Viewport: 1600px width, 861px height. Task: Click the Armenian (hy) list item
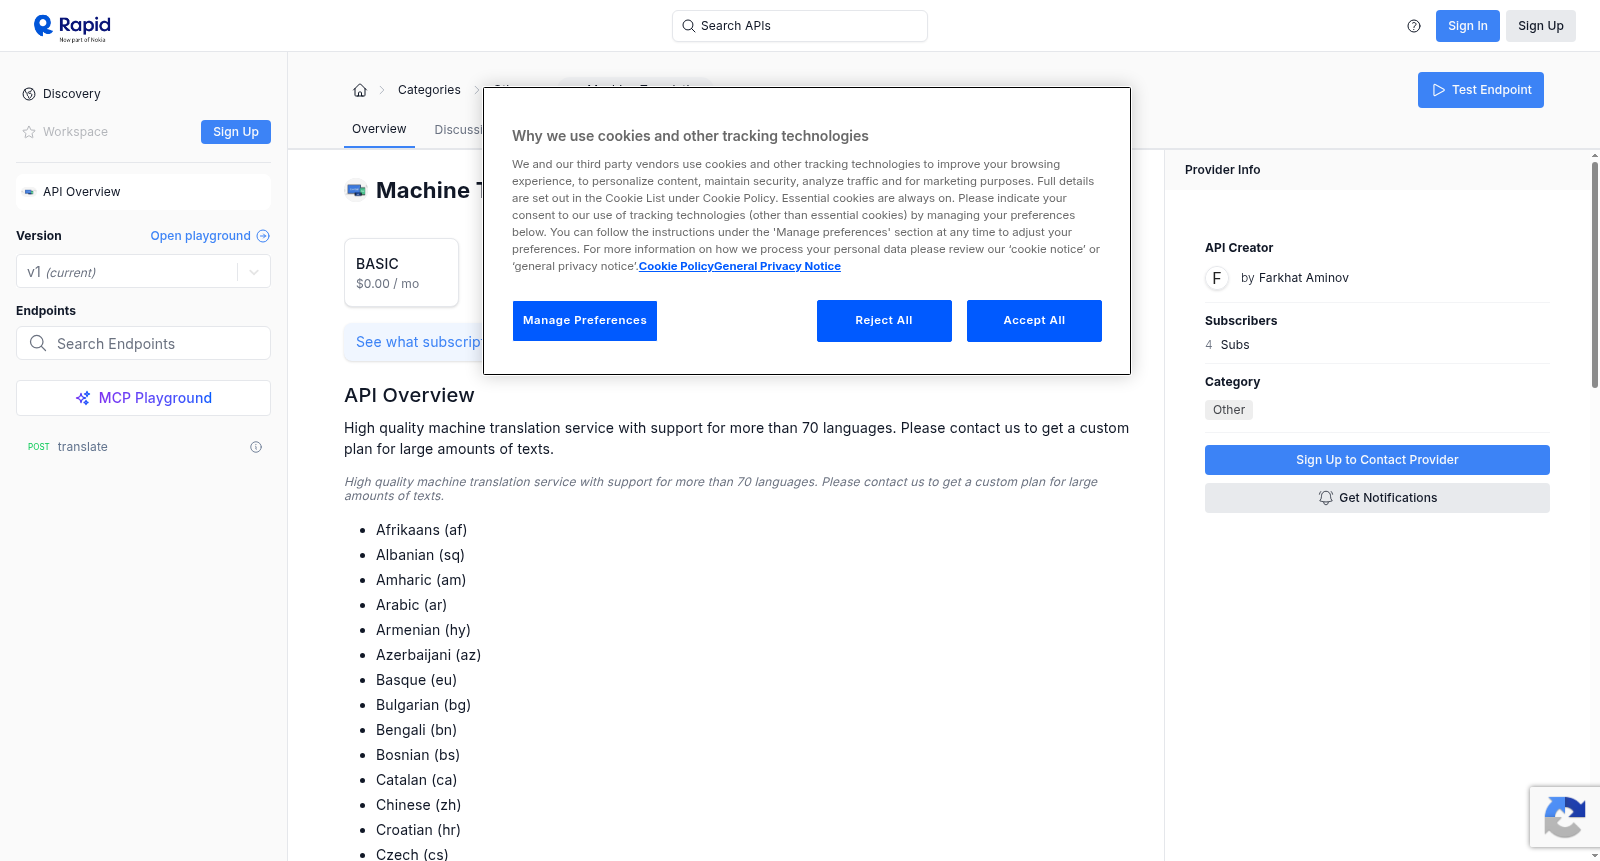pos(423,630)
